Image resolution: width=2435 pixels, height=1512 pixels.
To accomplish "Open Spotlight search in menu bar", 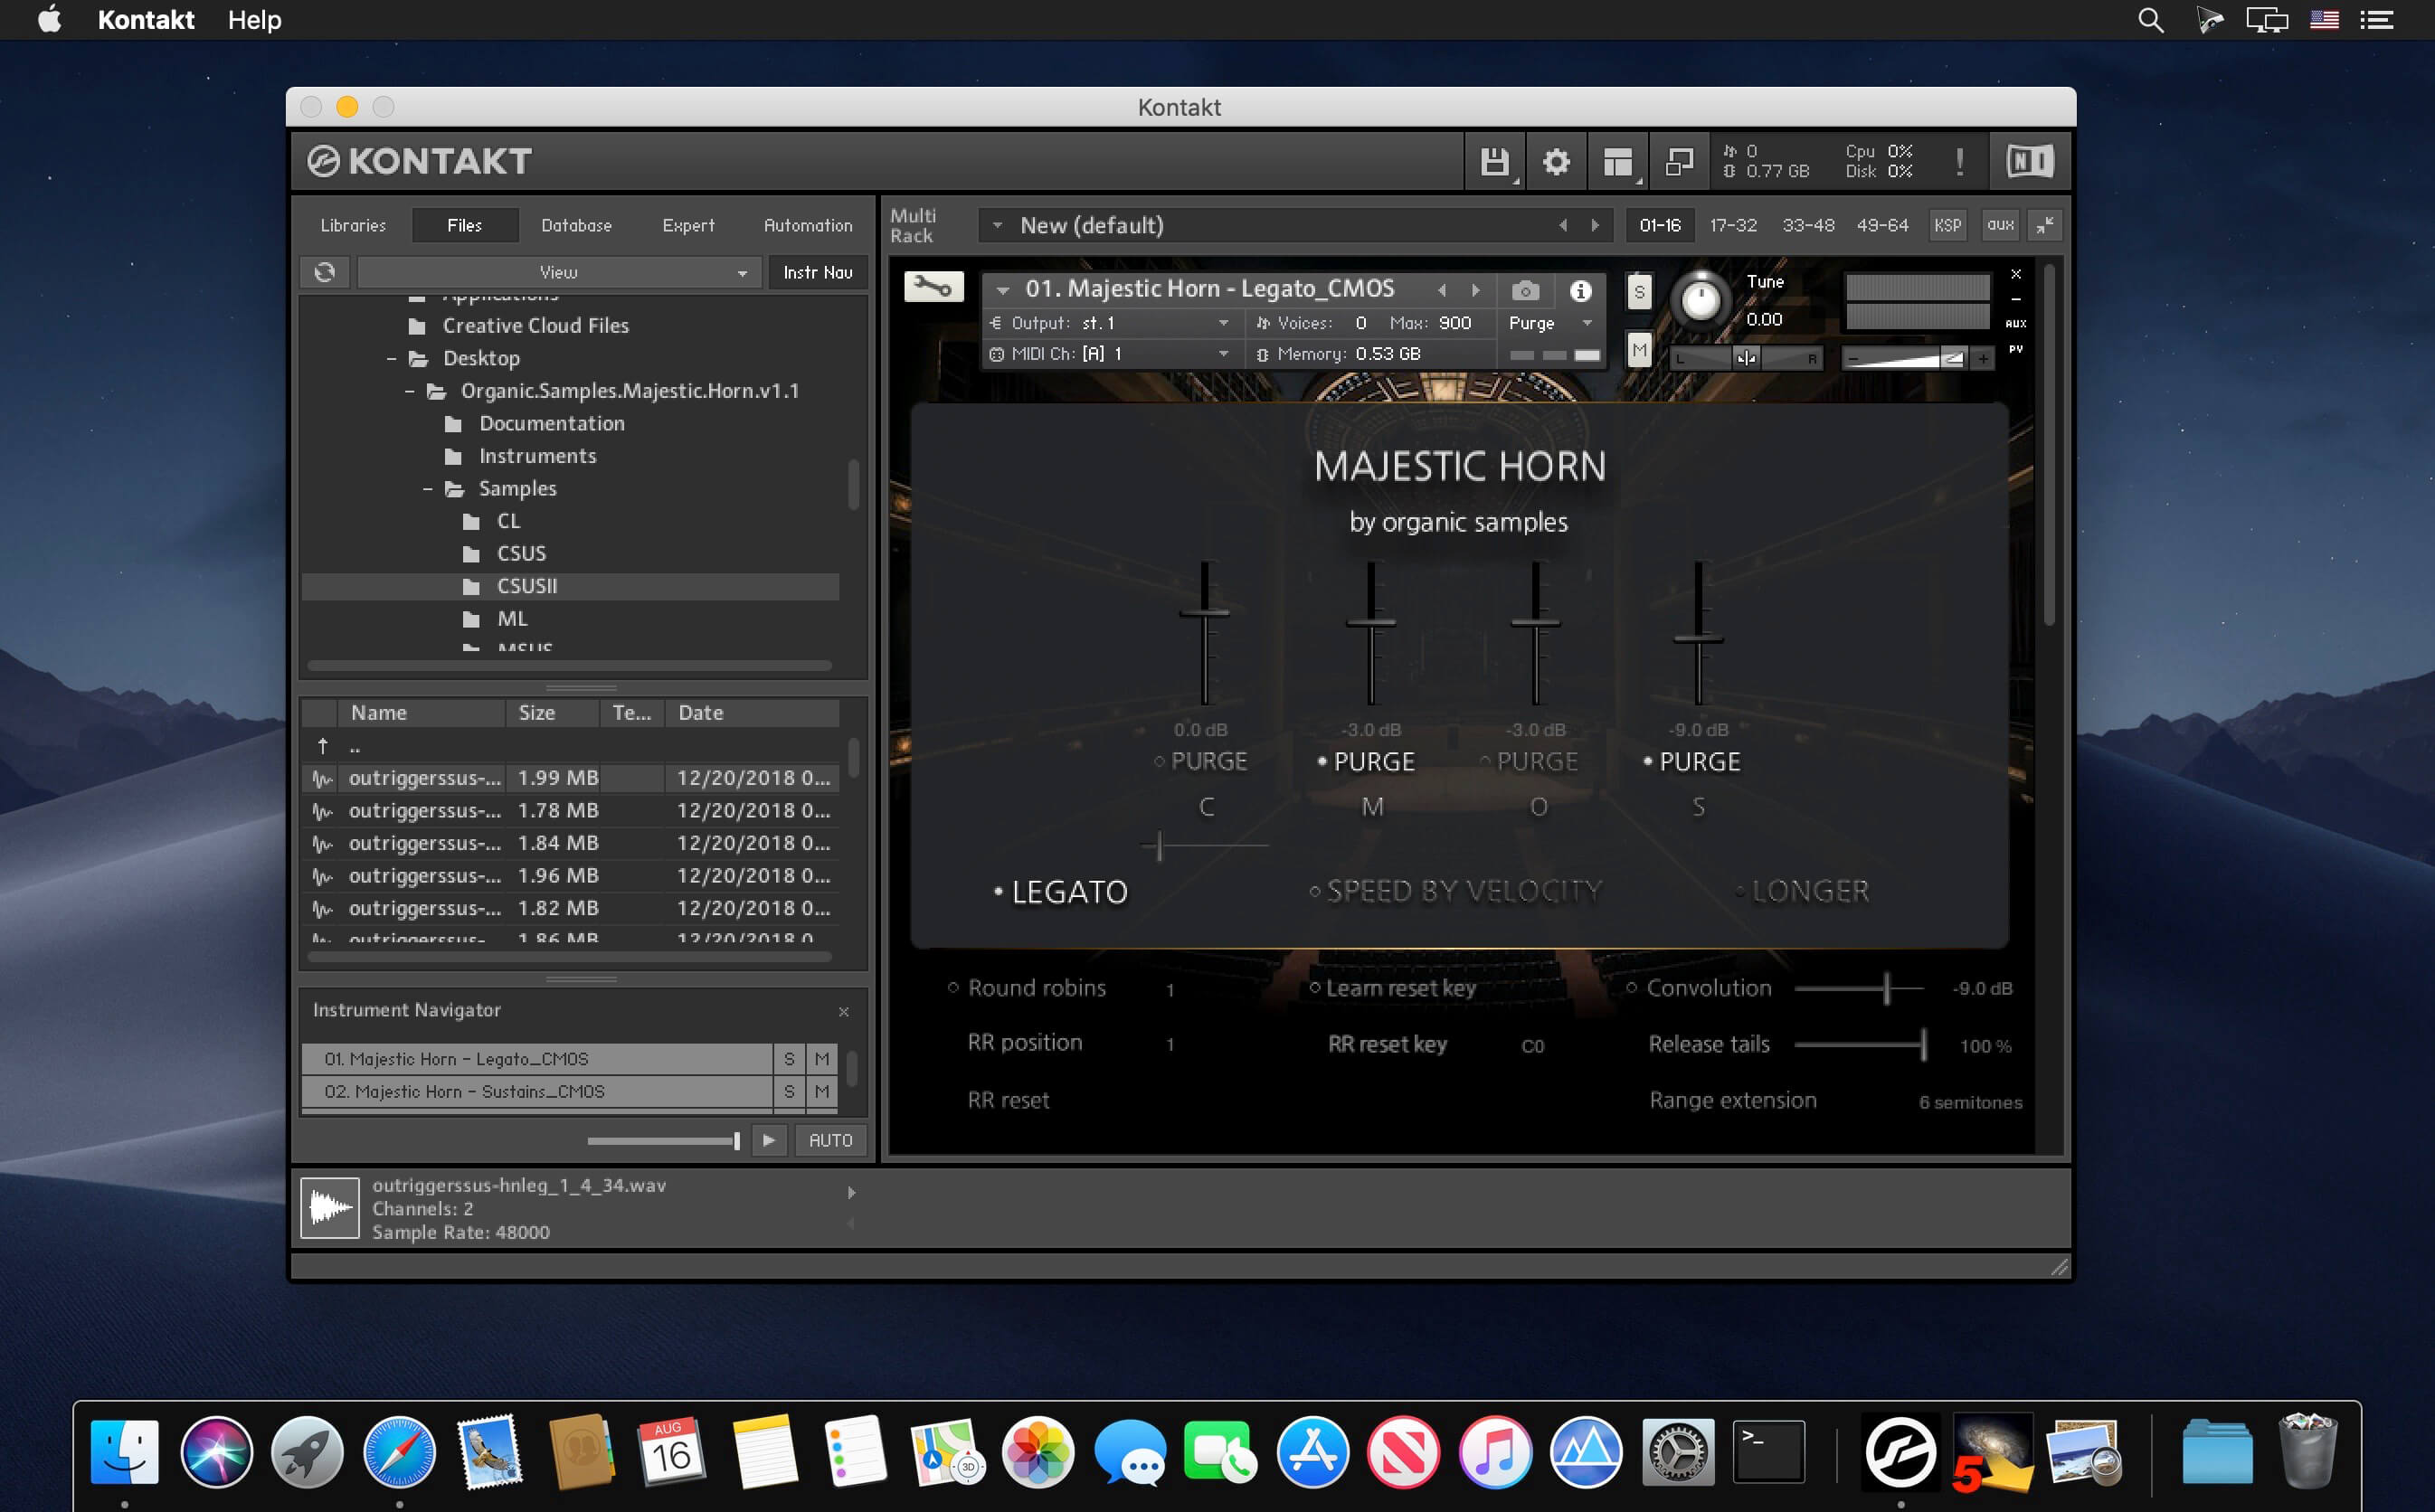I will (2150, 20).
